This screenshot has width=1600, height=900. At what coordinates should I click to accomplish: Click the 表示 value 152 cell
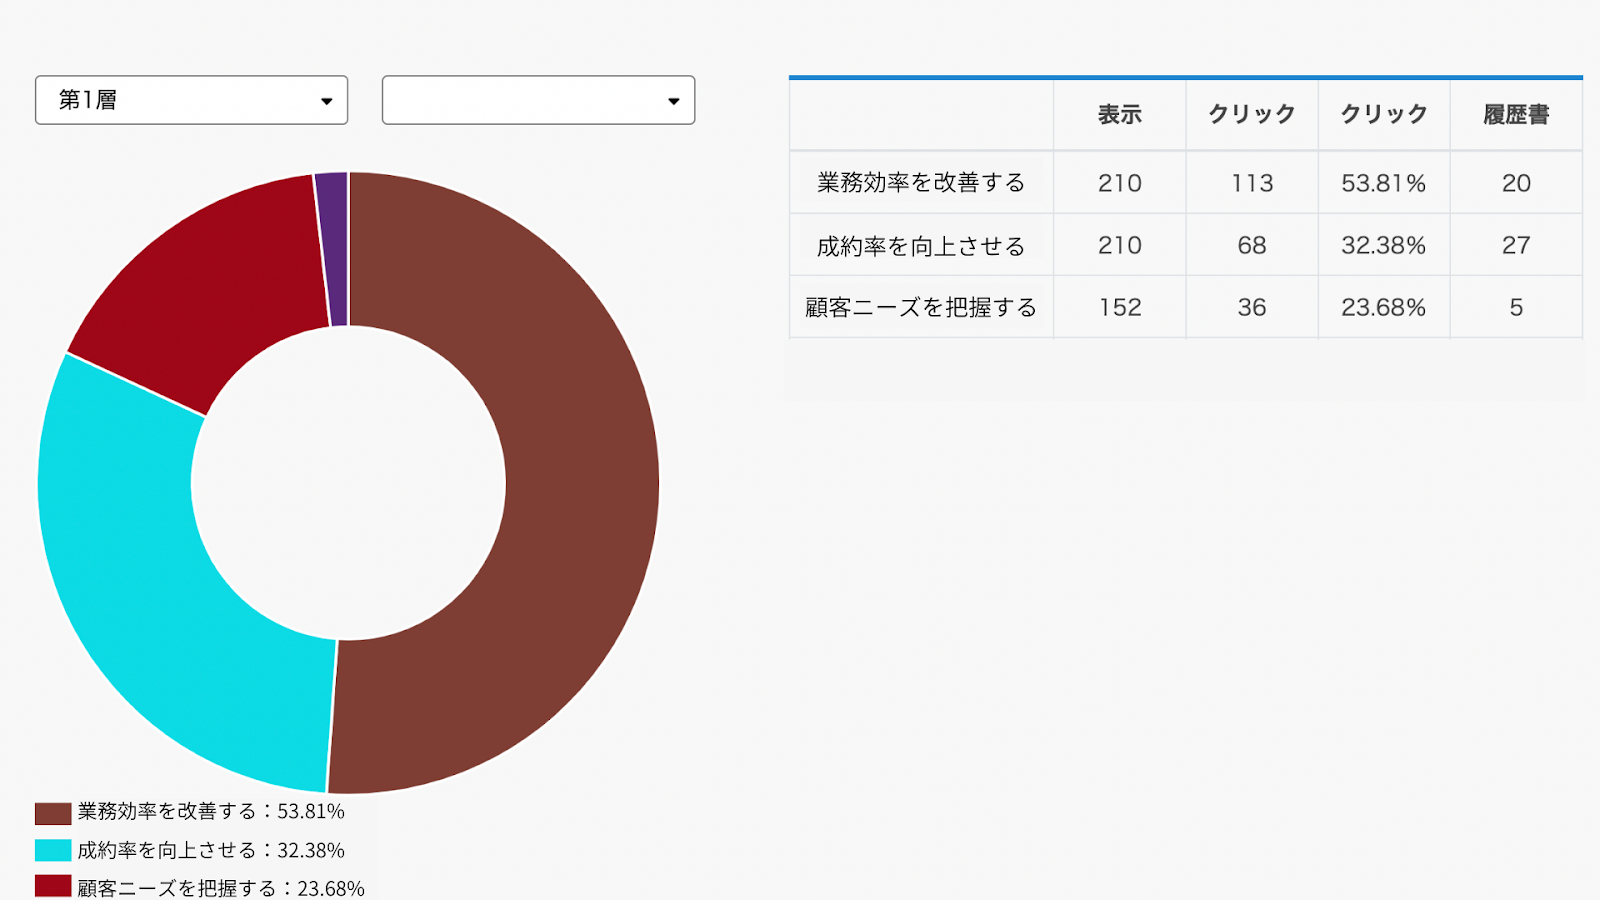pos(1119,307)
